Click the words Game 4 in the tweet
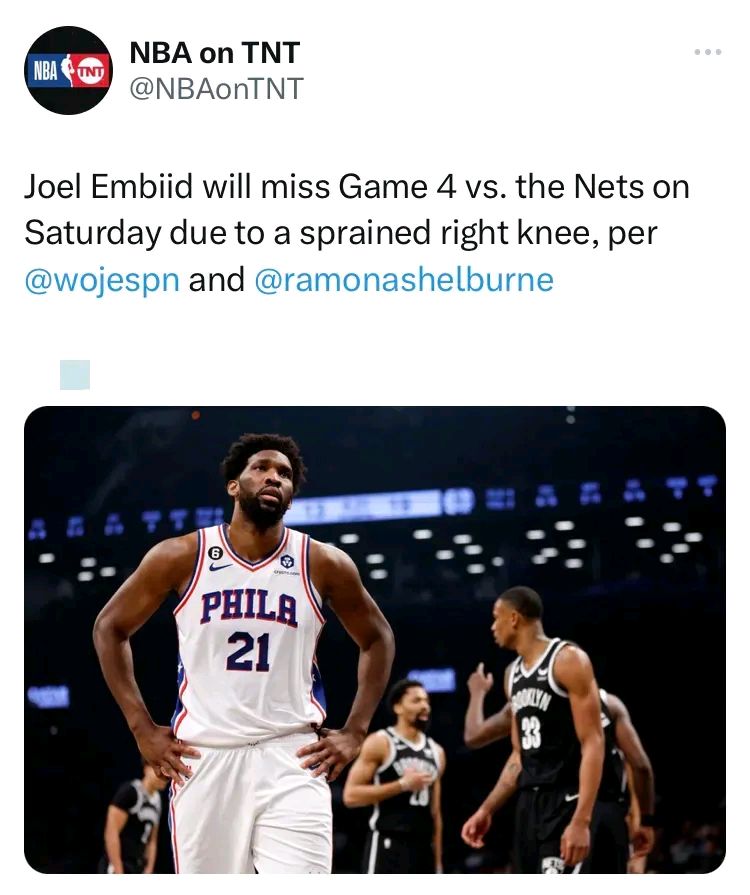The height and width of the screenshot is (895, 750). click(398, 187)
